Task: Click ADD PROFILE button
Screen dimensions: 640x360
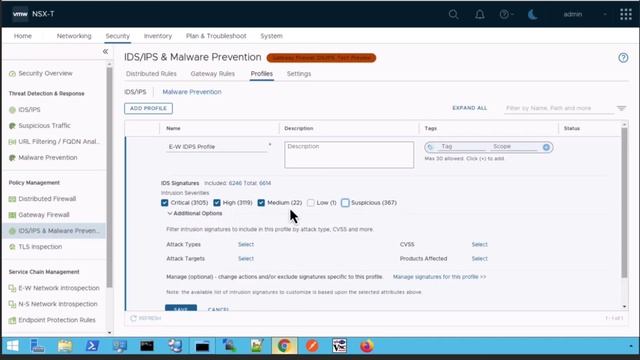Action: (148, 109)
